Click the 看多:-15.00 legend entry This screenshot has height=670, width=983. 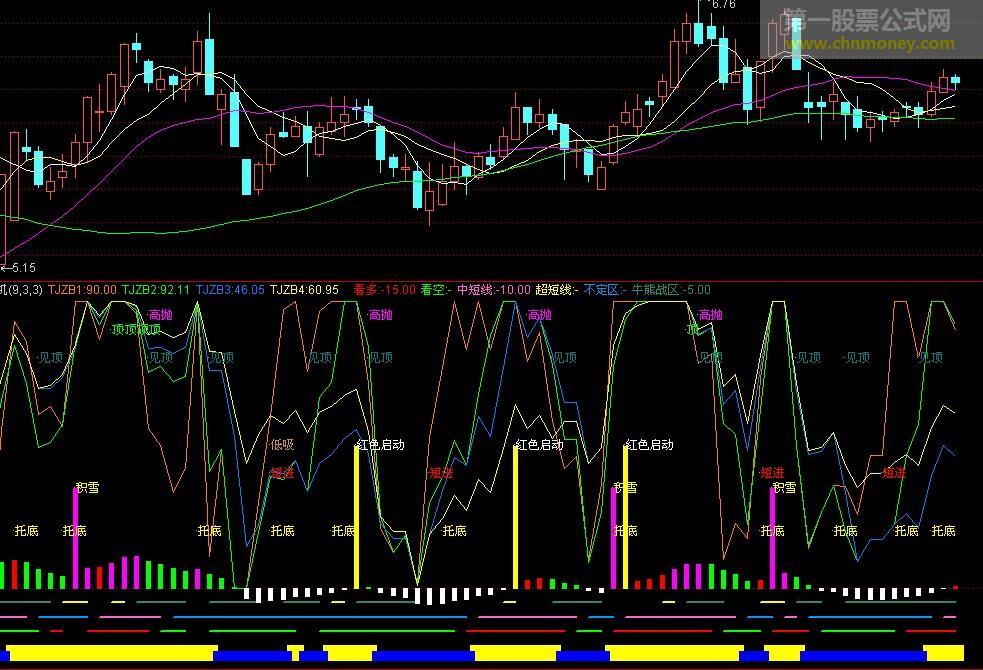pyautogui.click(x=384, y=290)
